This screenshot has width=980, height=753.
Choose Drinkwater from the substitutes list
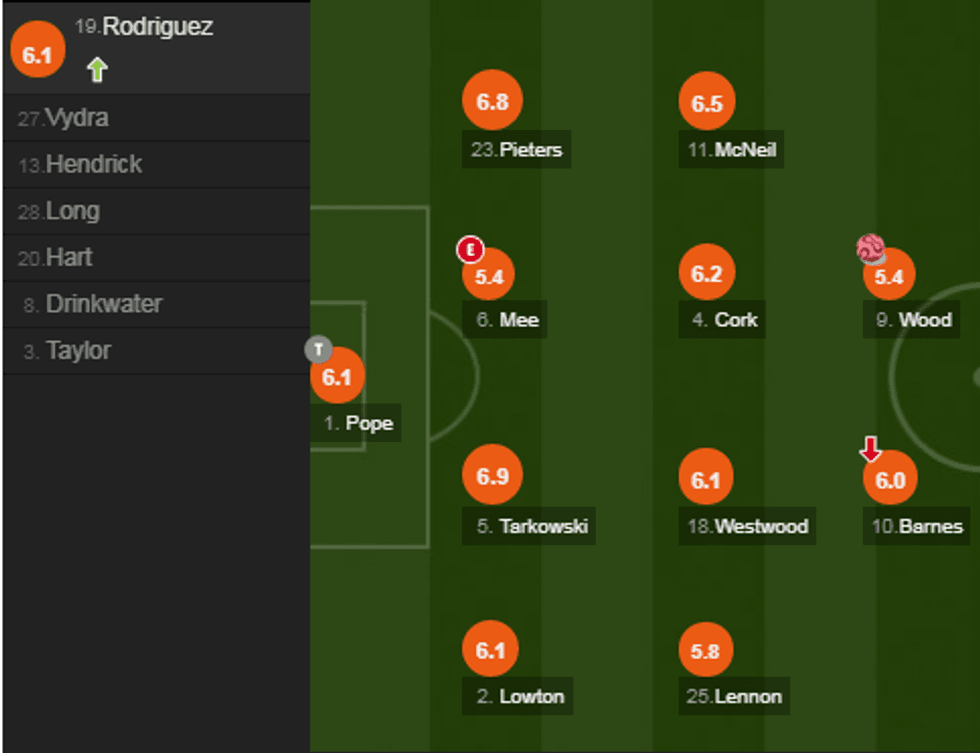click(x=104, y=304)
